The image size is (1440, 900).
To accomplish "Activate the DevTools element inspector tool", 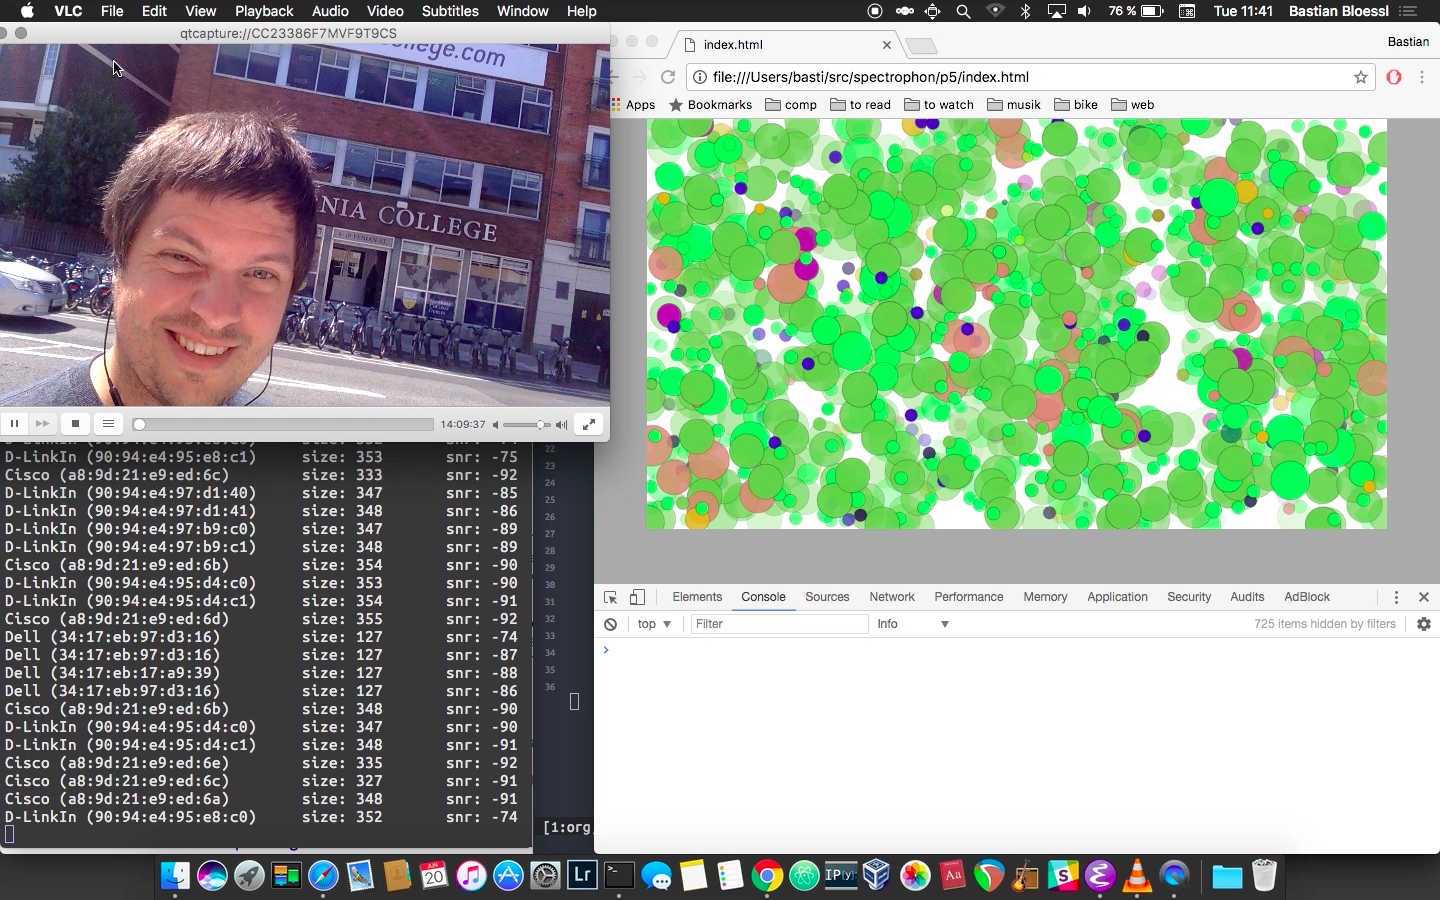I will (610, 597).
